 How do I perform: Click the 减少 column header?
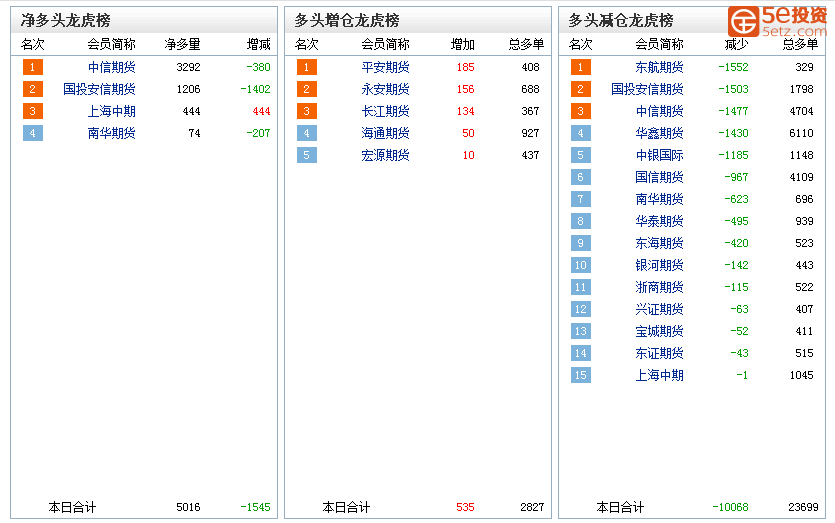click(x=736, y=44)
